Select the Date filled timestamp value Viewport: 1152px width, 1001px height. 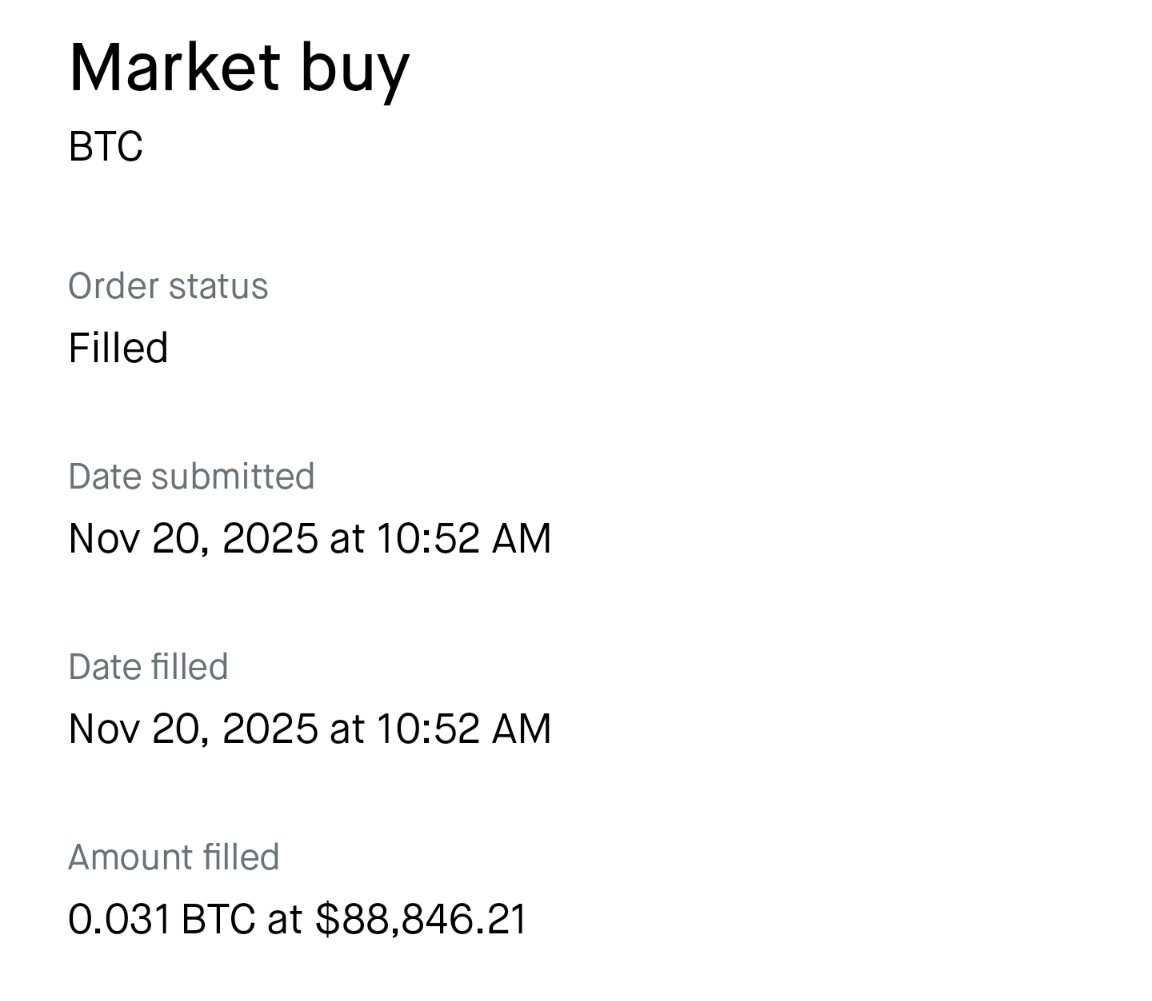(309, 728)
